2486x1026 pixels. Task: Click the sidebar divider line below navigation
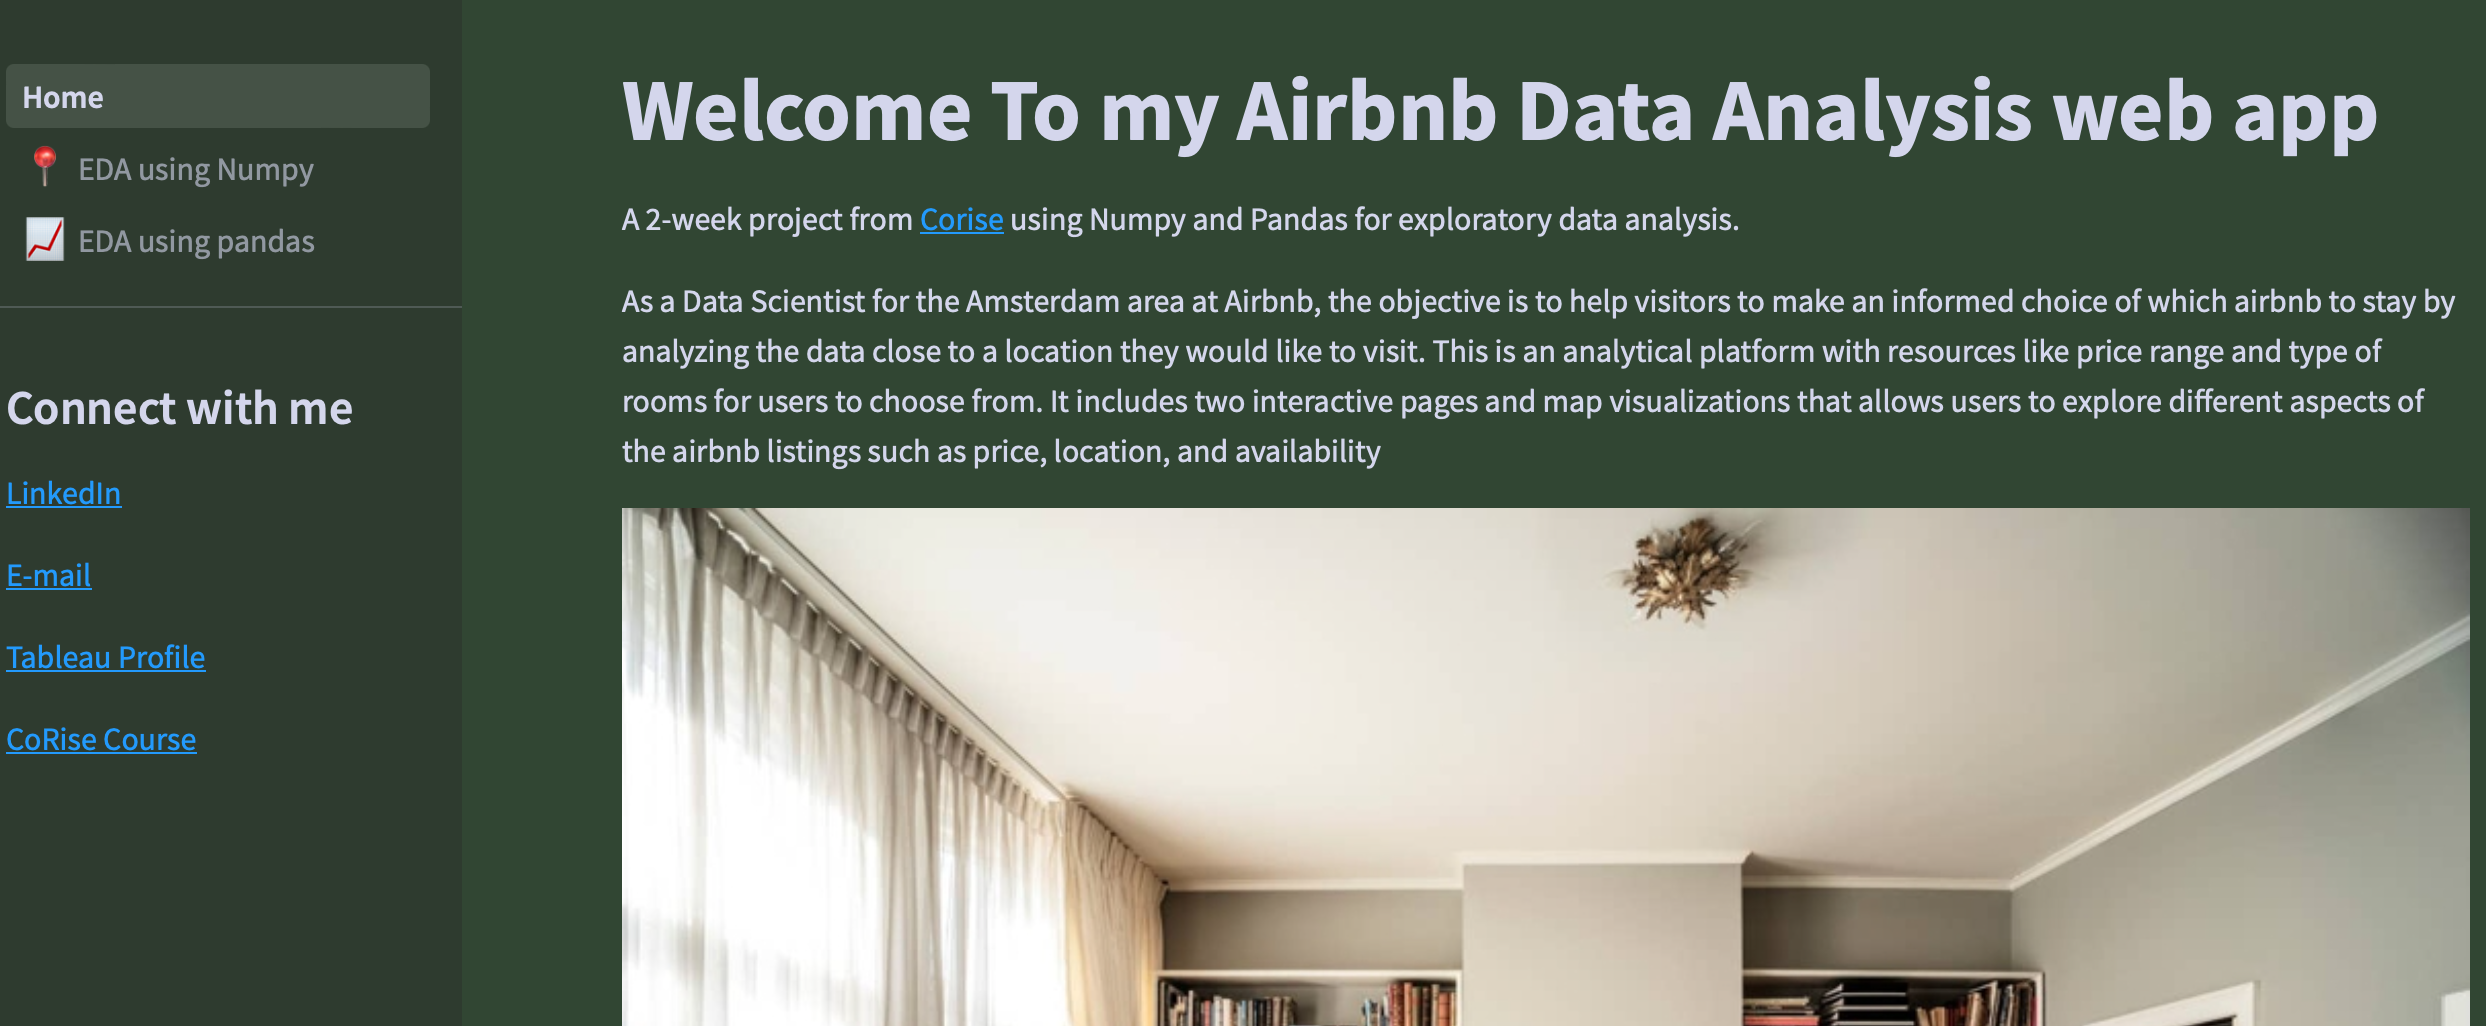coord(231,307)
